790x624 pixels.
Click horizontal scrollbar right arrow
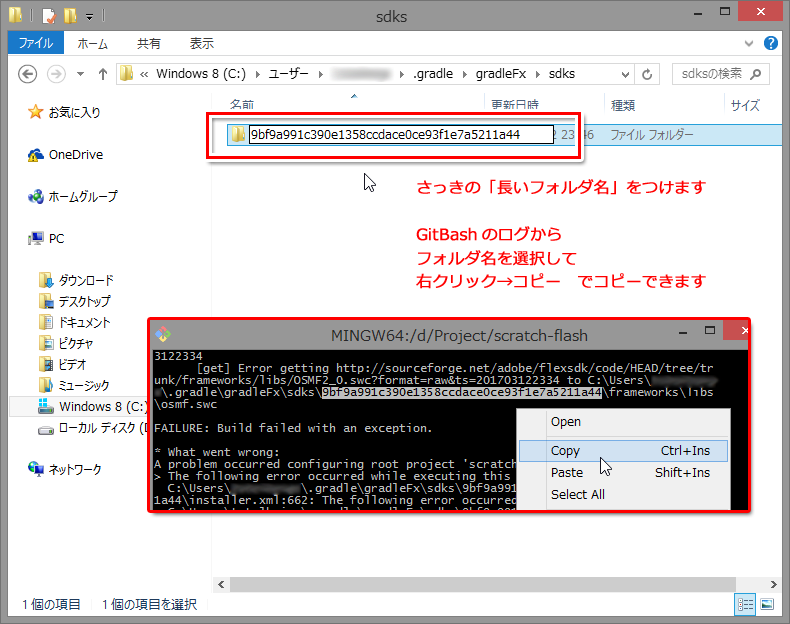coord(773,584)
